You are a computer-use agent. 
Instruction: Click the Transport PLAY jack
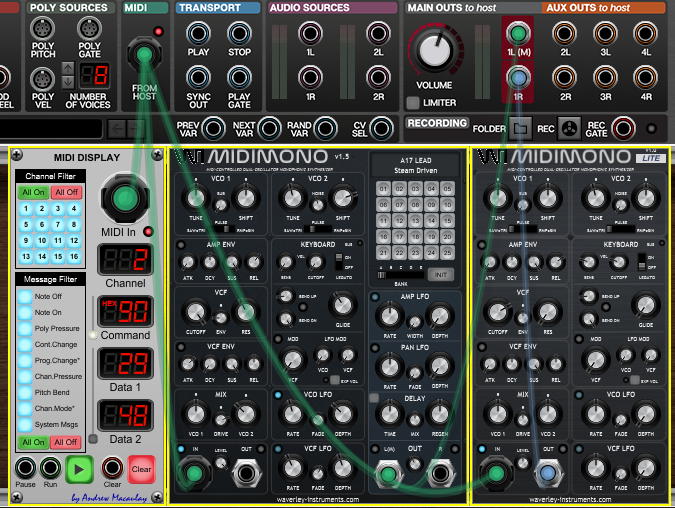click(x=198, y=34)
